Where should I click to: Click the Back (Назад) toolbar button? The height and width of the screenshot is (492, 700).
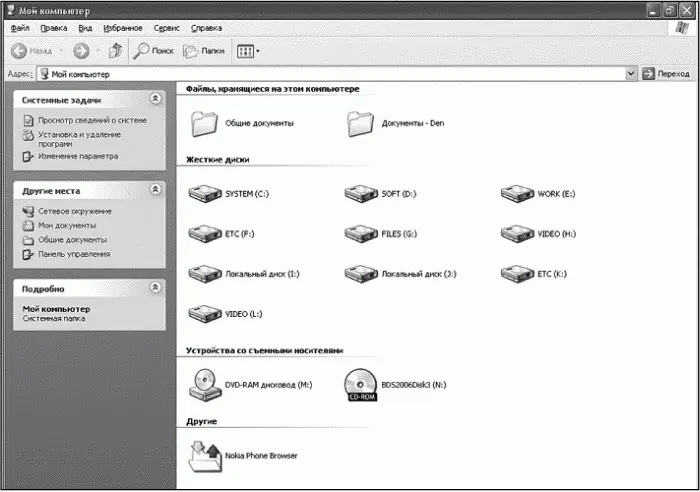tap(32, 50)
